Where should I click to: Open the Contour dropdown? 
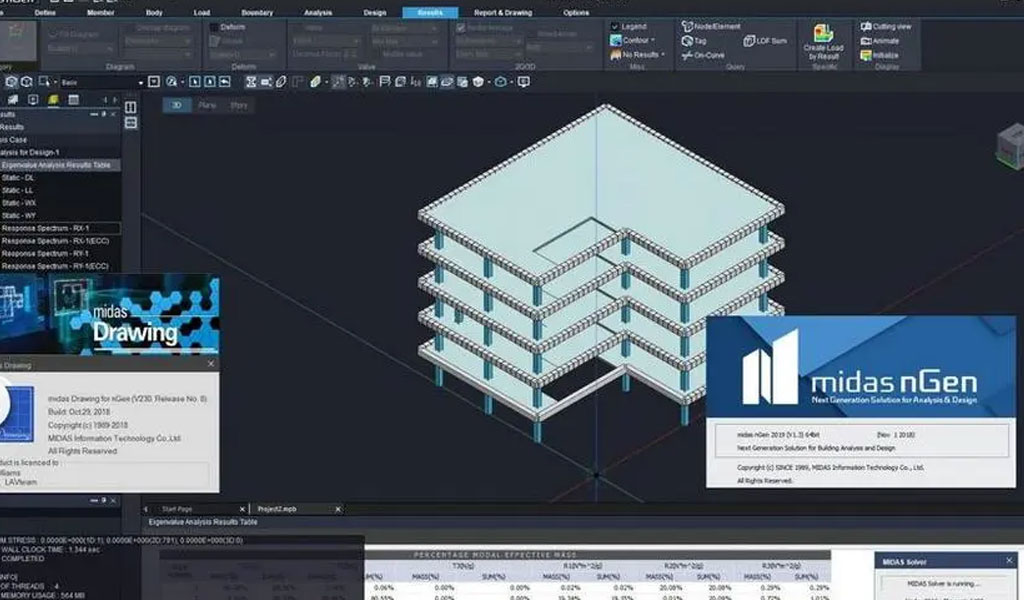click(x=636, y=41)
